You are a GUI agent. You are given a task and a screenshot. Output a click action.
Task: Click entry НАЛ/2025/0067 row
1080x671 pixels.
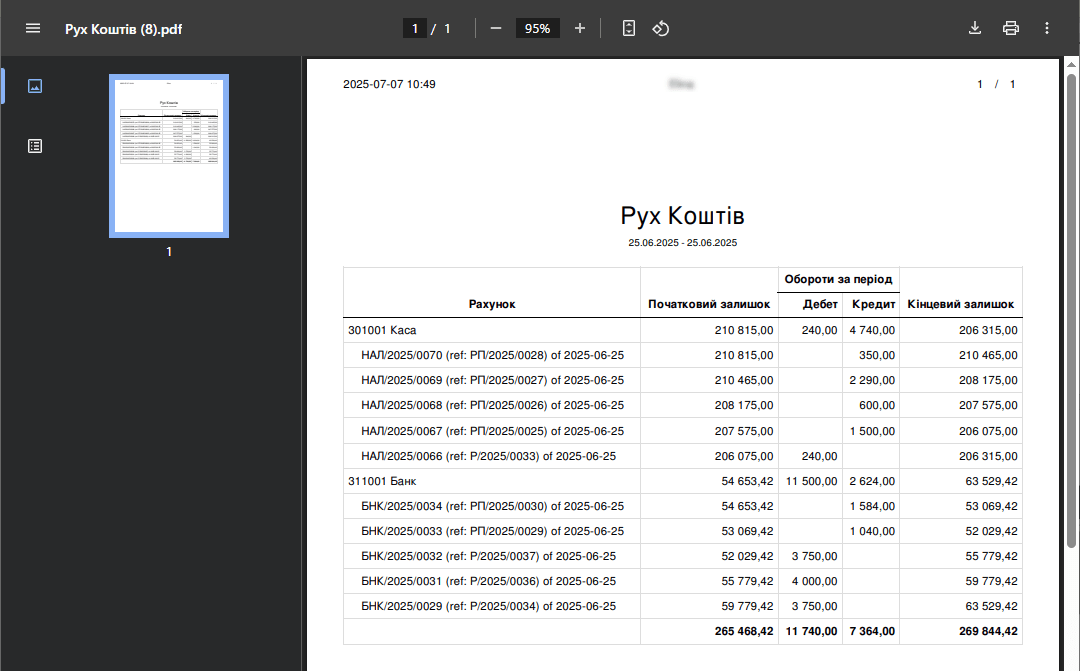tap(683, 431)
